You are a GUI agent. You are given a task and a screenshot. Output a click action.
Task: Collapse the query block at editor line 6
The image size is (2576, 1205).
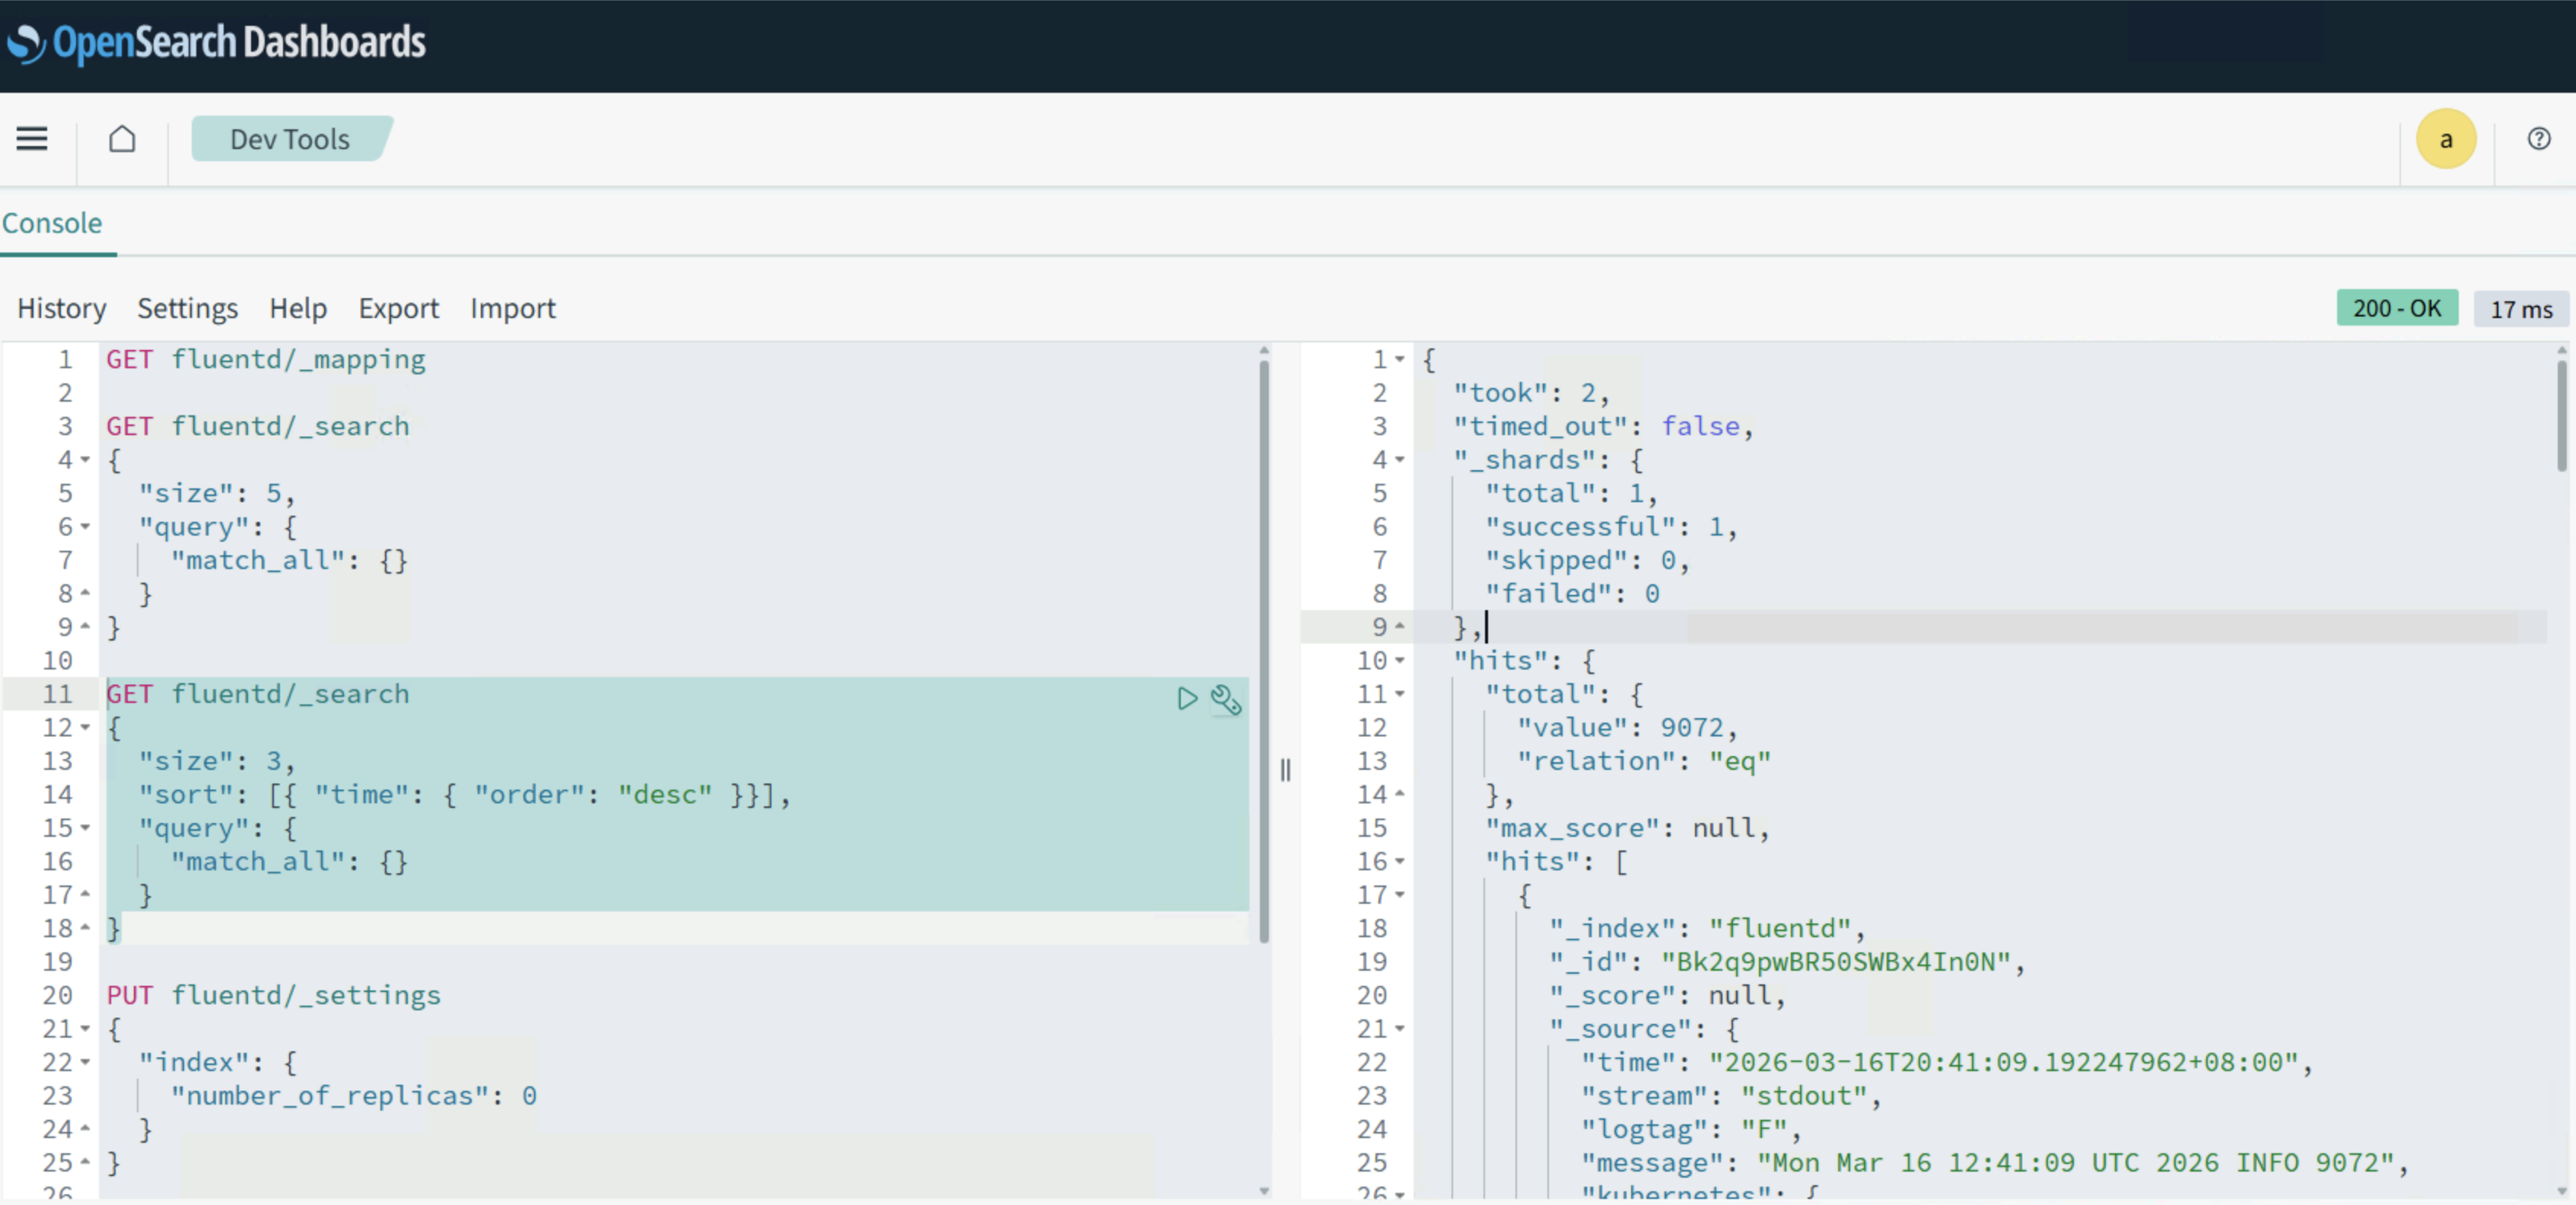coord(85,527)
